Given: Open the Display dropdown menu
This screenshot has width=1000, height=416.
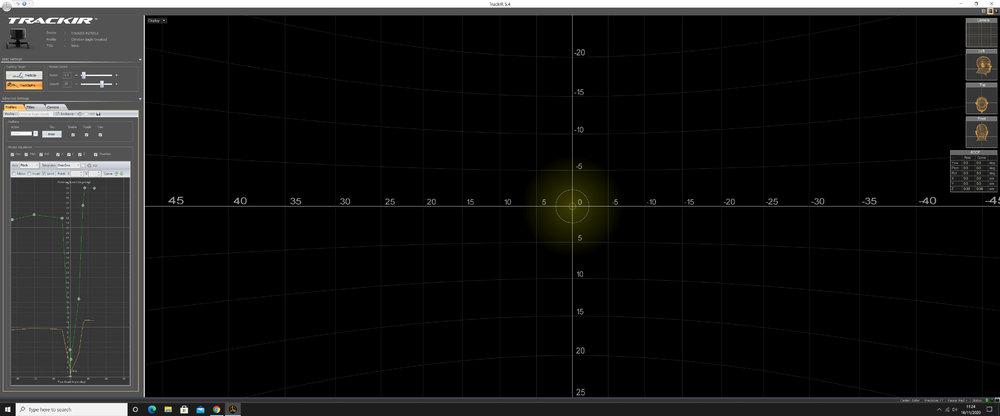Looking at the screenshot, I should [x=157, y=20].
